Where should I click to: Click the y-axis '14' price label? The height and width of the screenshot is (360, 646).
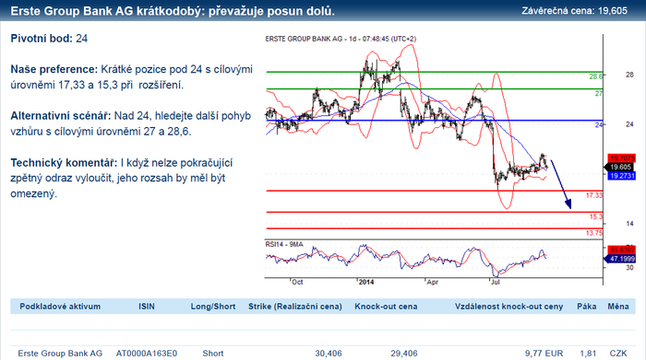click(x=630, y=224)
